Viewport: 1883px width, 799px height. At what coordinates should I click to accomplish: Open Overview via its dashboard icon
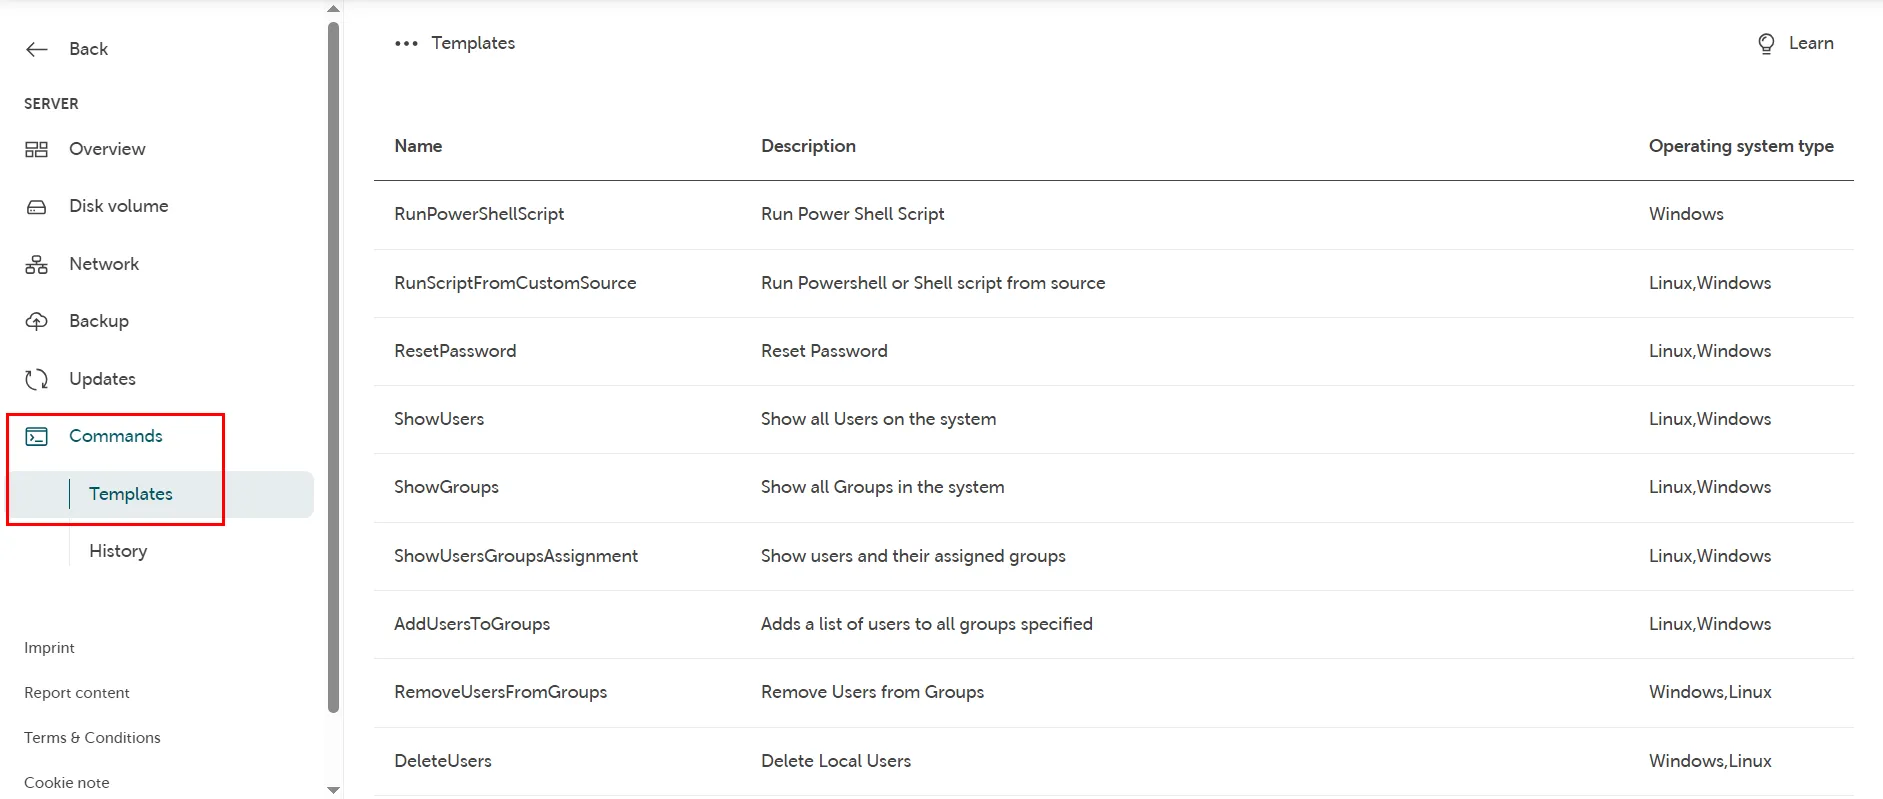click(37, 149)
